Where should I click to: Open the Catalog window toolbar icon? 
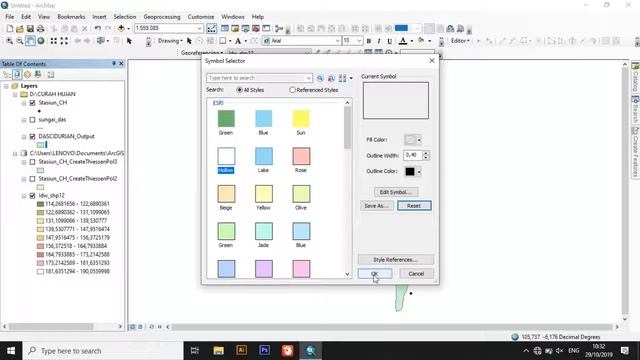235,29
